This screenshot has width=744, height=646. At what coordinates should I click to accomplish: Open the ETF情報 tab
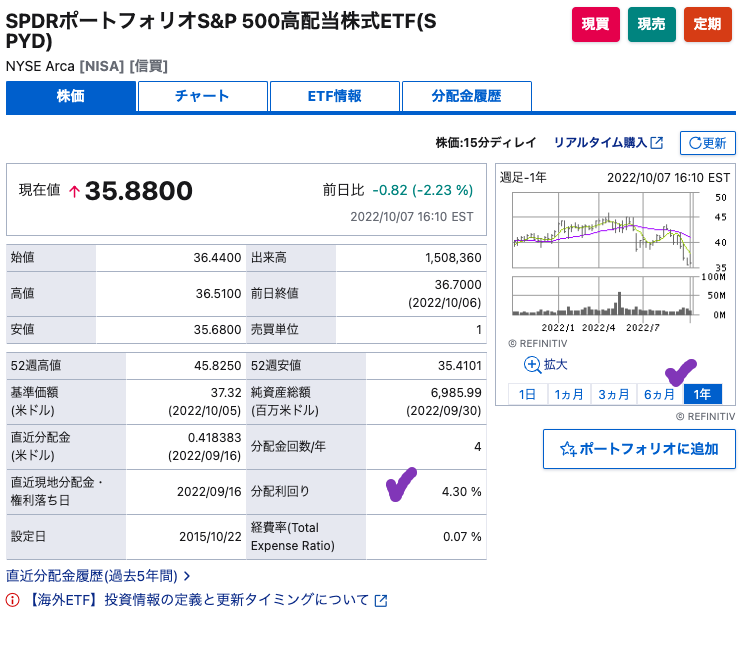pos(335,96)
